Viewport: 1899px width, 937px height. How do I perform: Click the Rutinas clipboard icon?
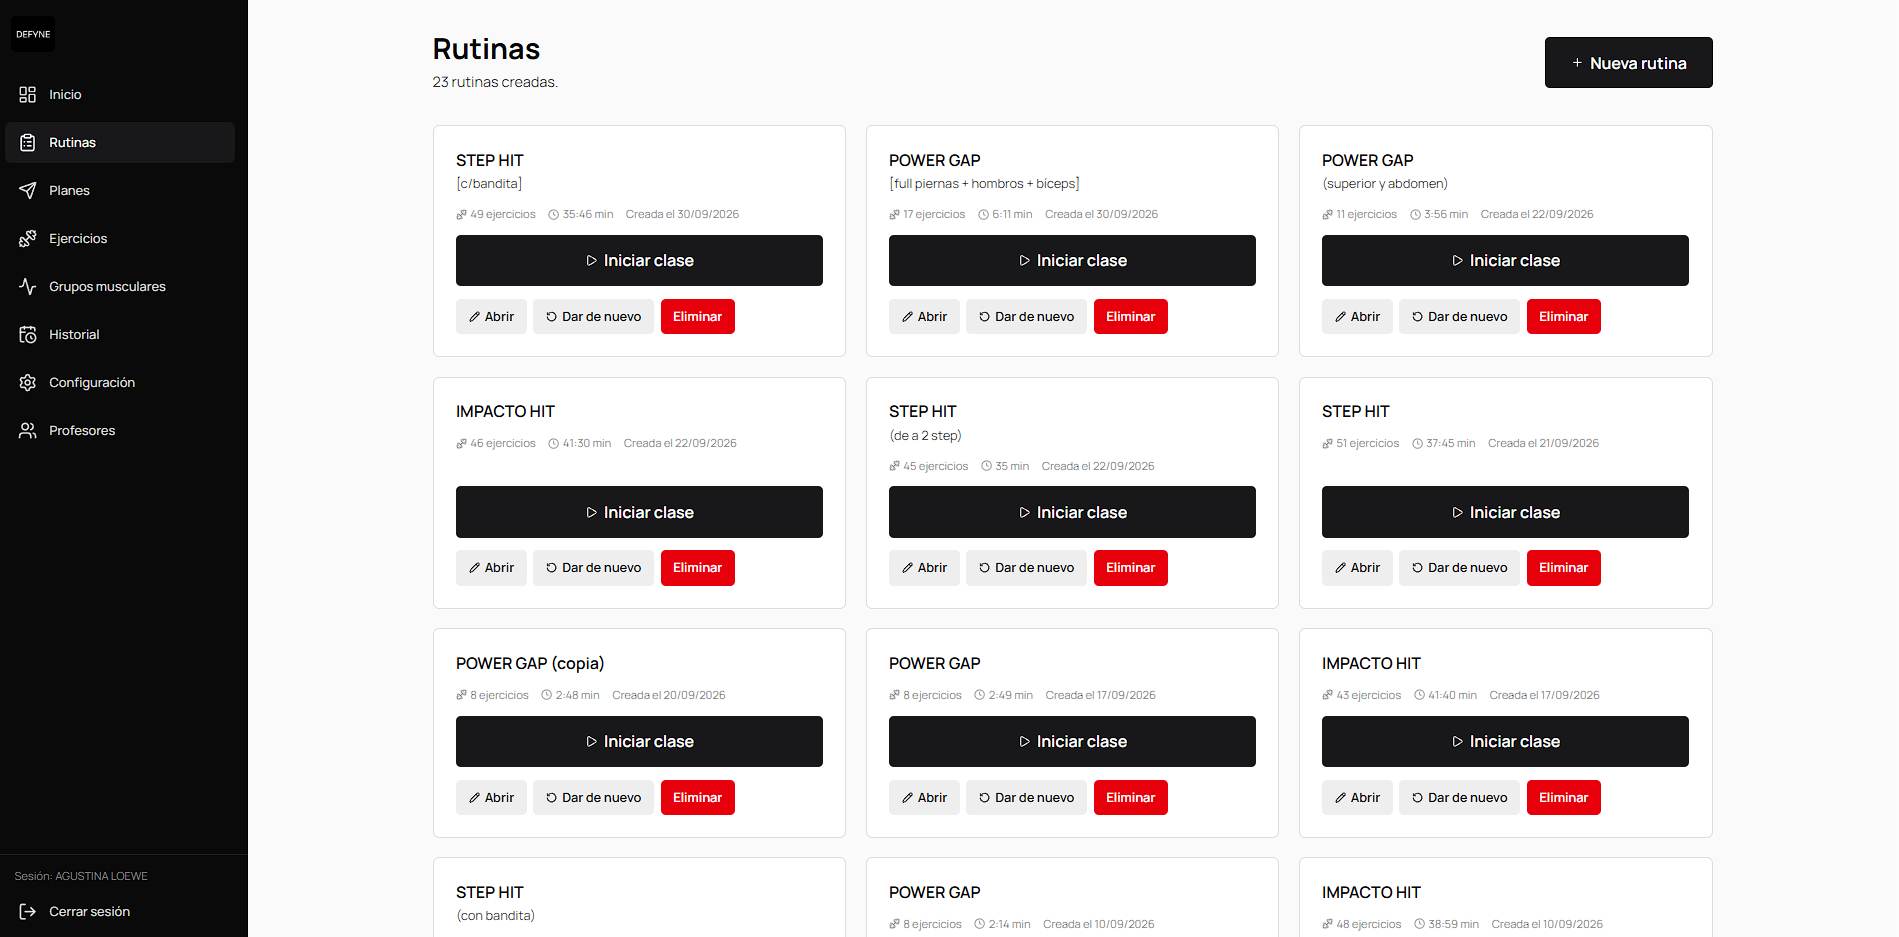pyautogui.click(x=28, y=142)
